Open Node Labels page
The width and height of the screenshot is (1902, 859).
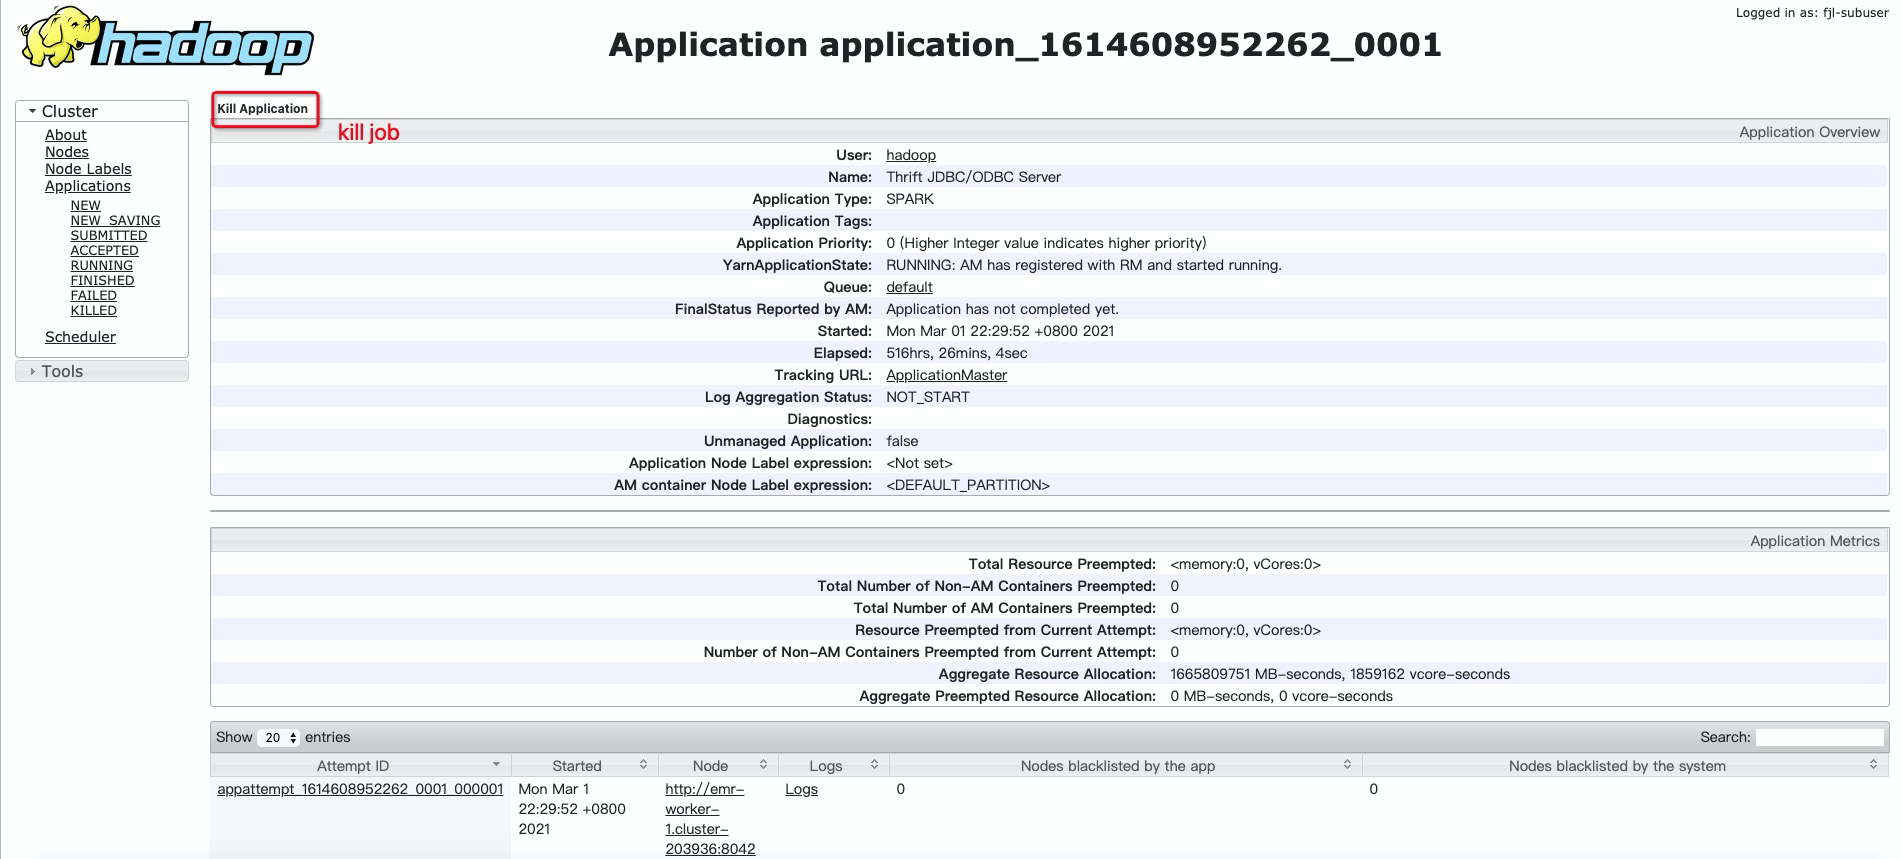88,169
